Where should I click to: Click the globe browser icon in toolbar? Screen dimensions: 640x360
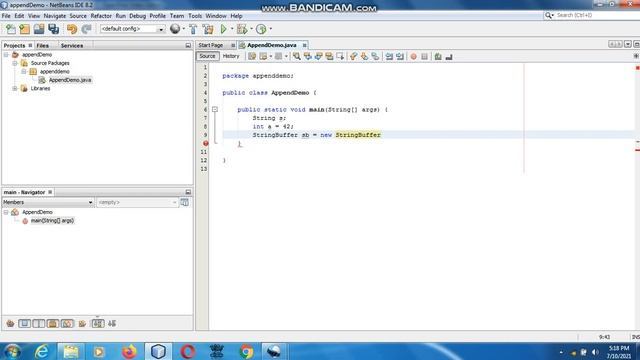coord(175,29)
